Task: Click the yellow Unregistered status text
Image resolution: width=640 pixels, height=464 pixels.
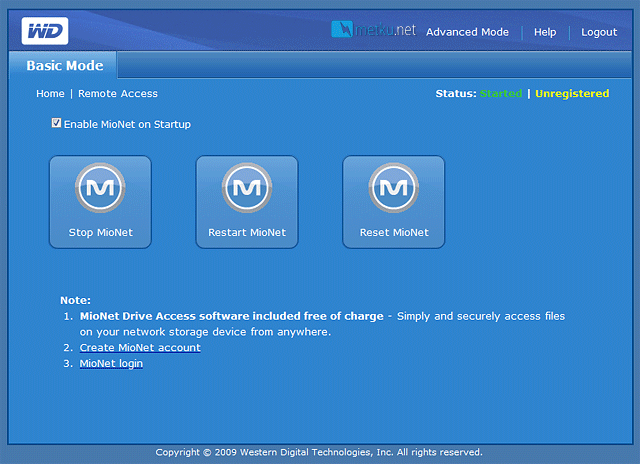Action: tap(572, 93)
